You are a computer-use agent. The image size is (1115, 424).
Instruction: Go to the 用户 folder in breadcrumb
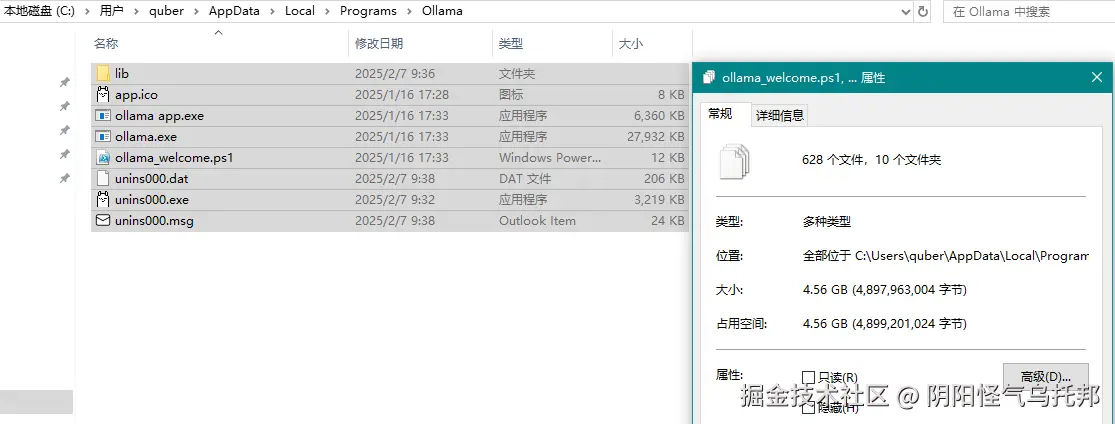[112, 11]
